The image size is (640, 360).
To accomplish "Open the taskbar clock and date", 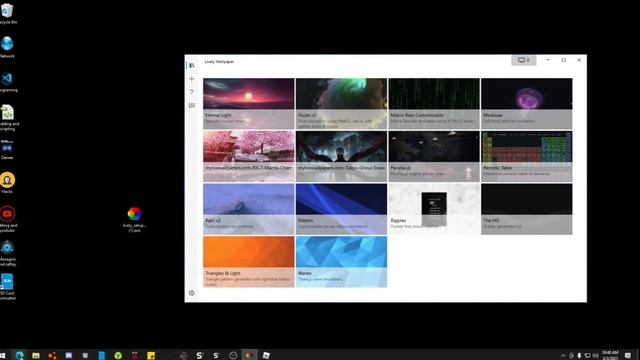I will coord(610,355).
